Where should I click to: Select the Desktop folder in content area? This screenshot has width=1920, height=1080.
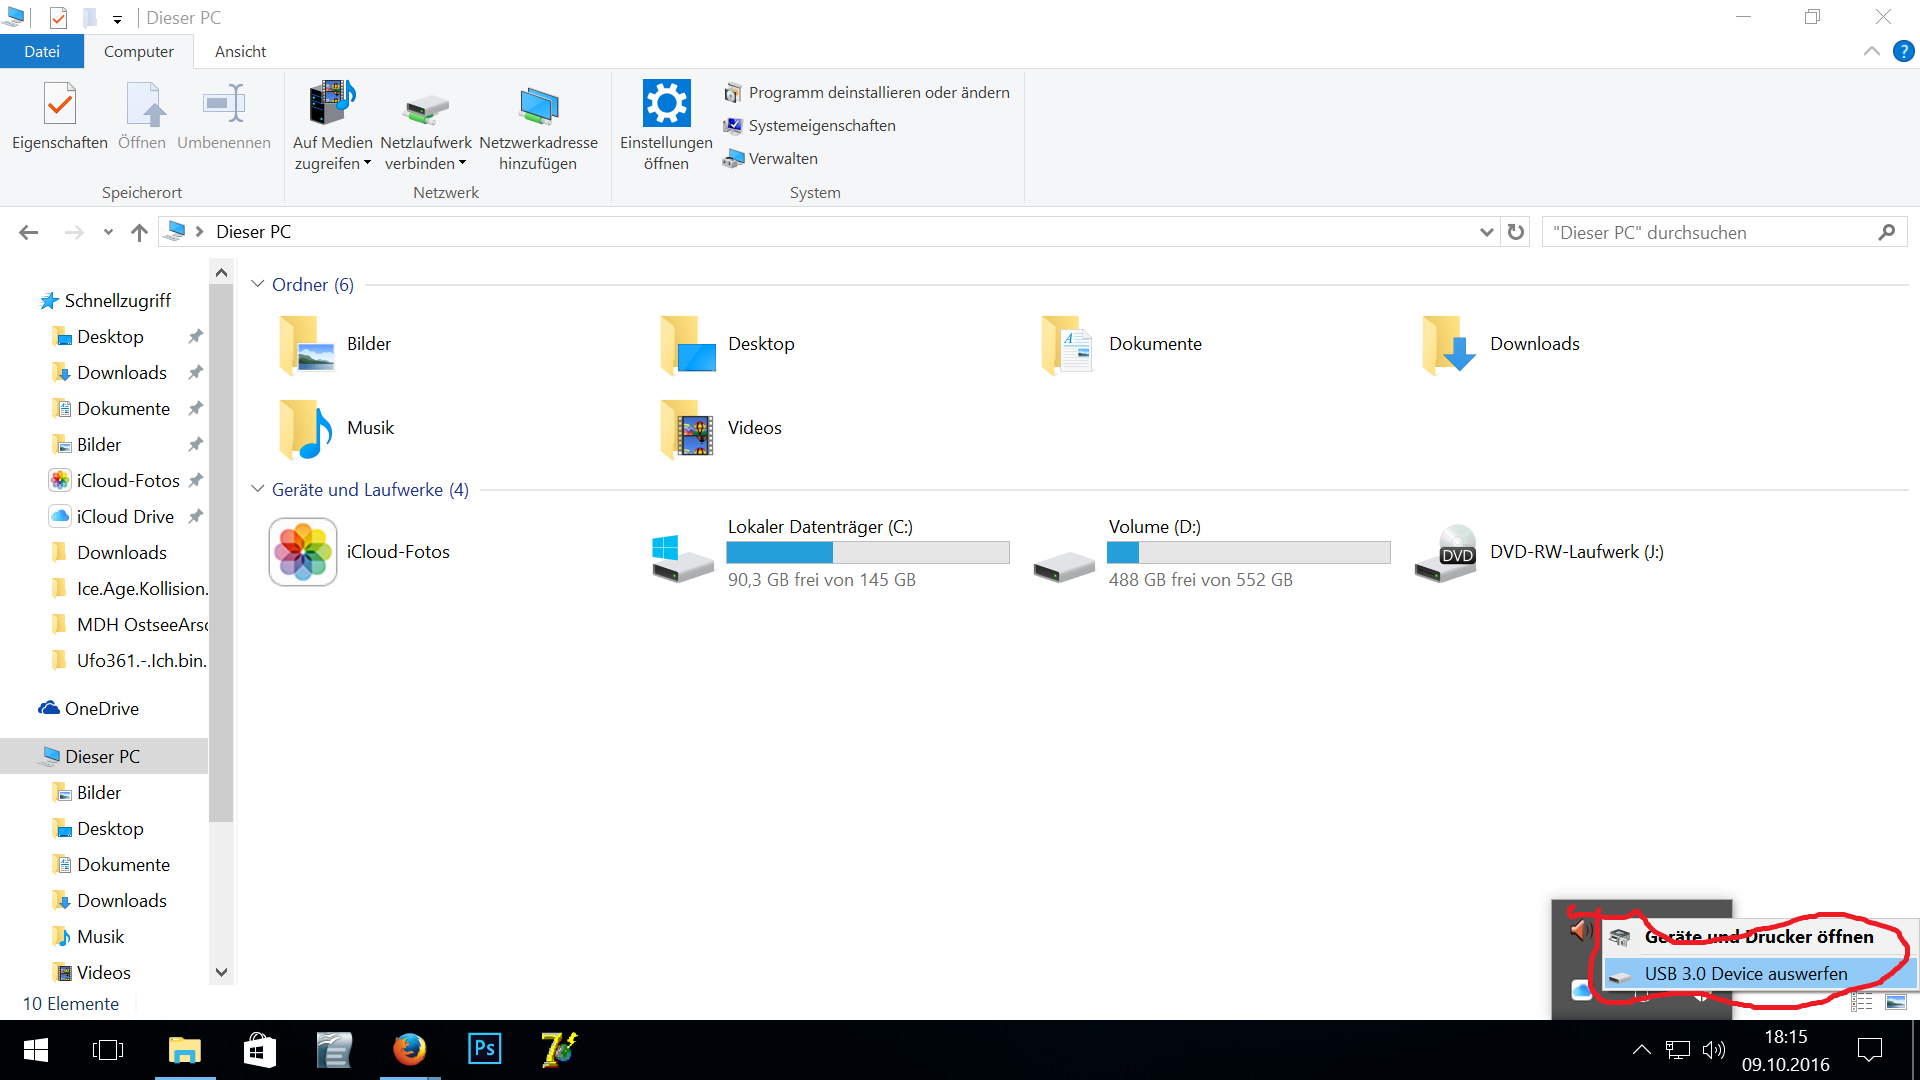point(728,344)
